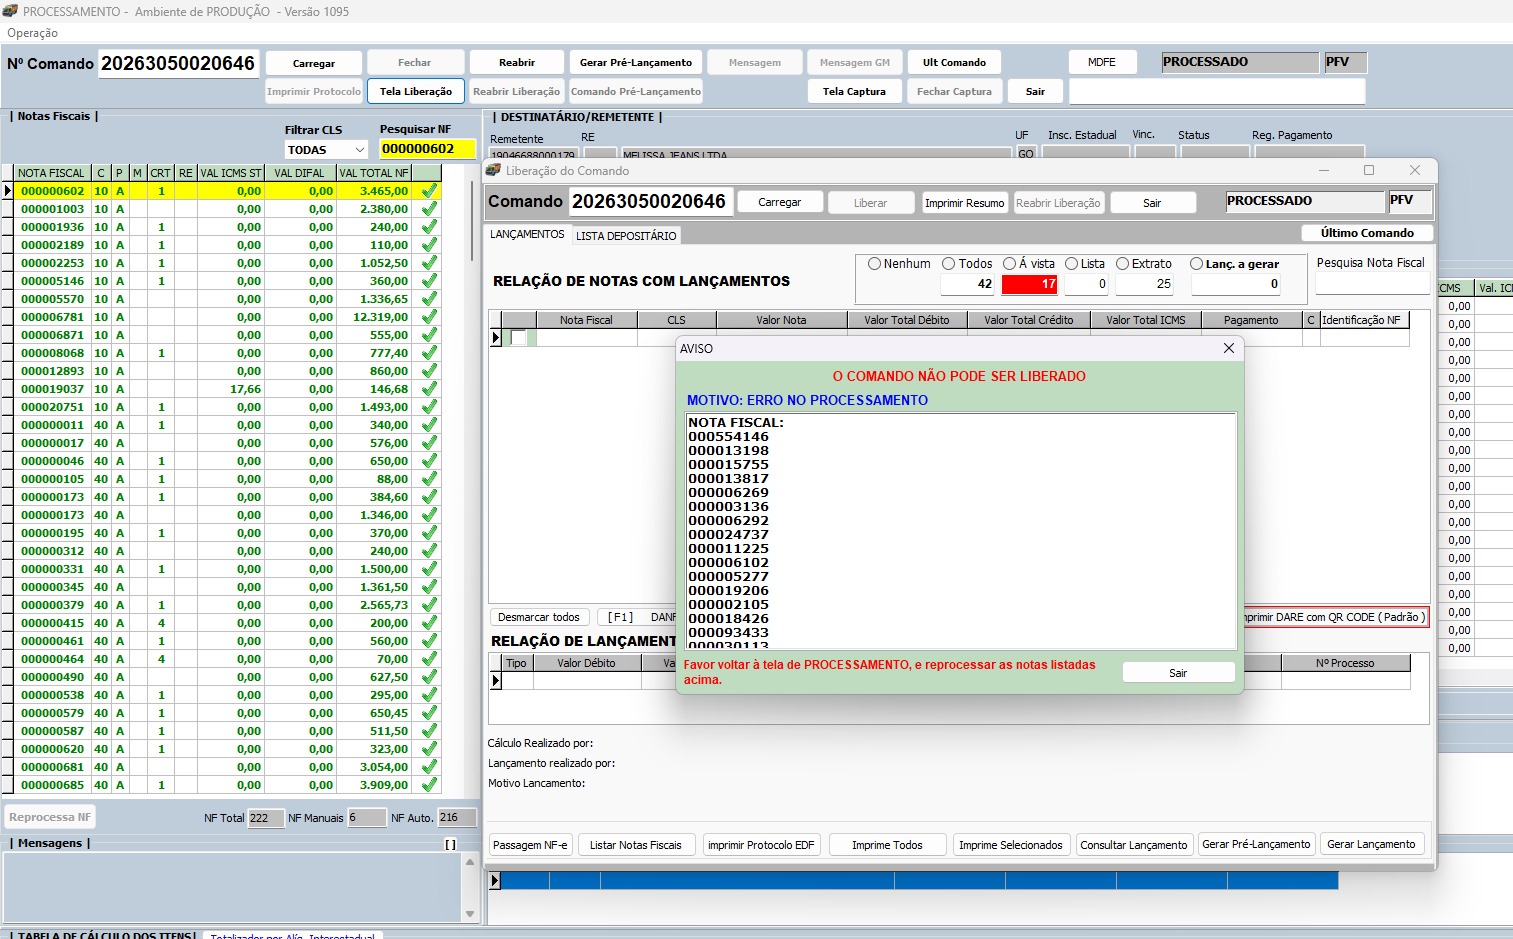Select the Todos radio button

948,264
